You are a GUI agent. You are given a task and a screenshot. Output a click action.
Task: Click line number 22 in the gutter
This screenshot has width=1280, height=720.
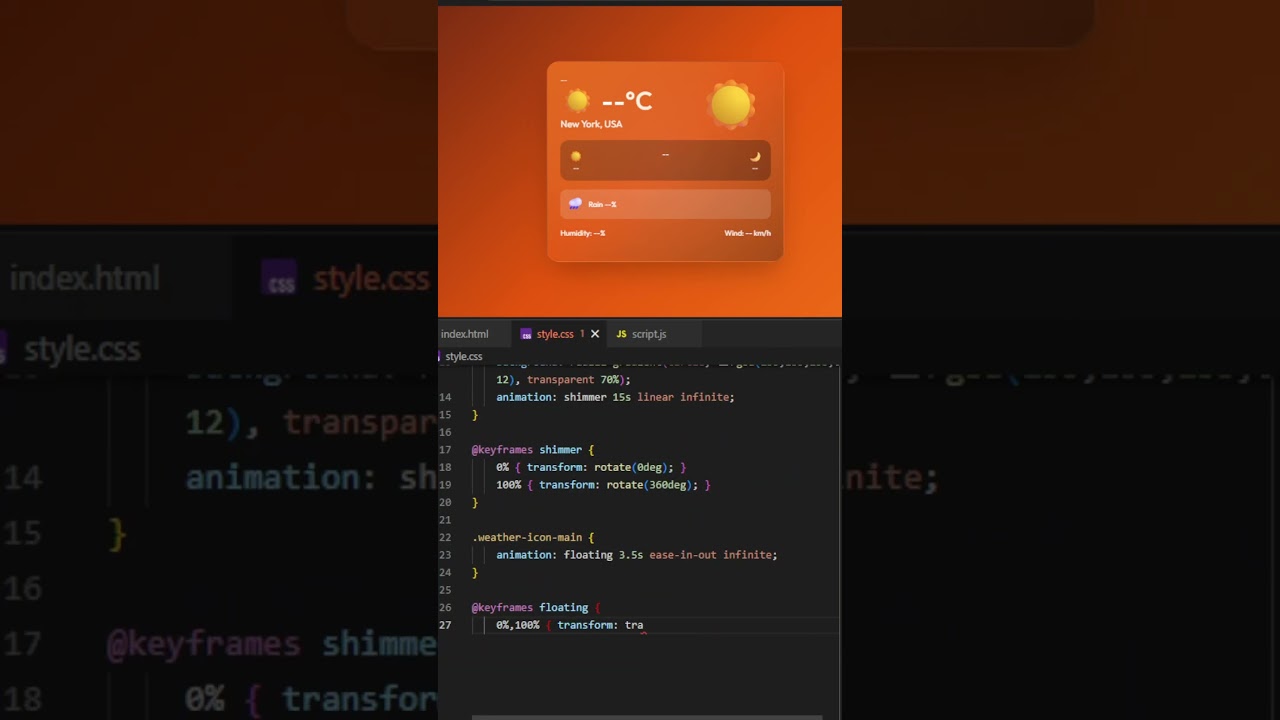pyautogui.click(x=446, y=537)
